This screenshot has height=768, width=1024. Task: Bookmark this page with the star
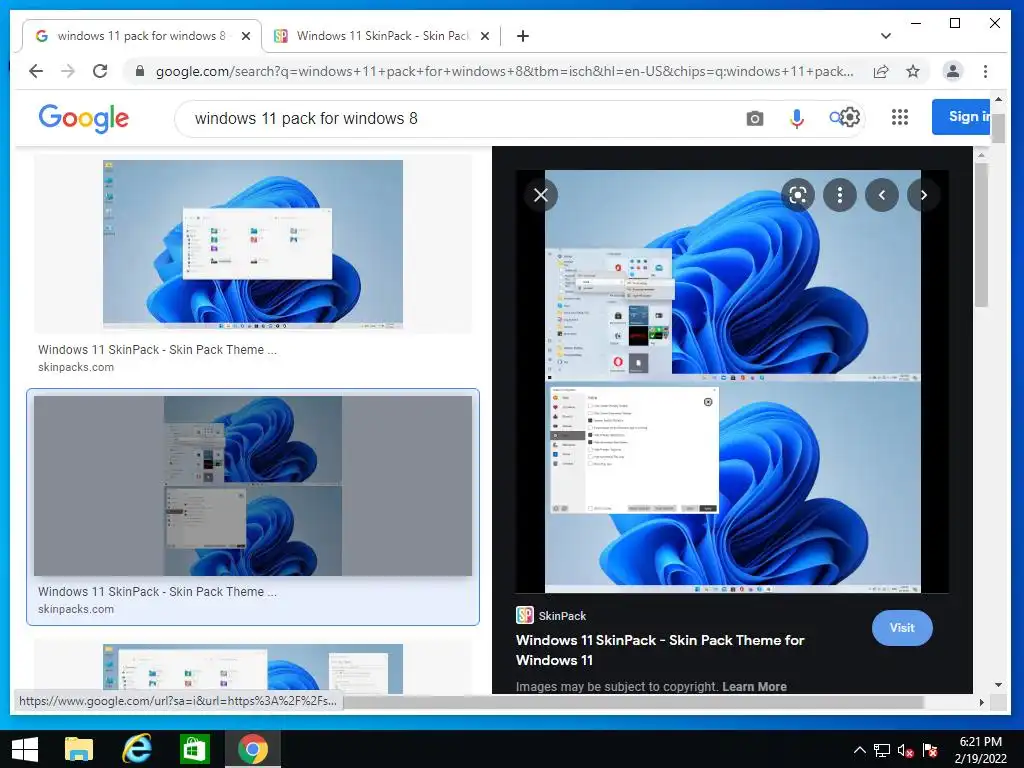(x=913, y=71)
